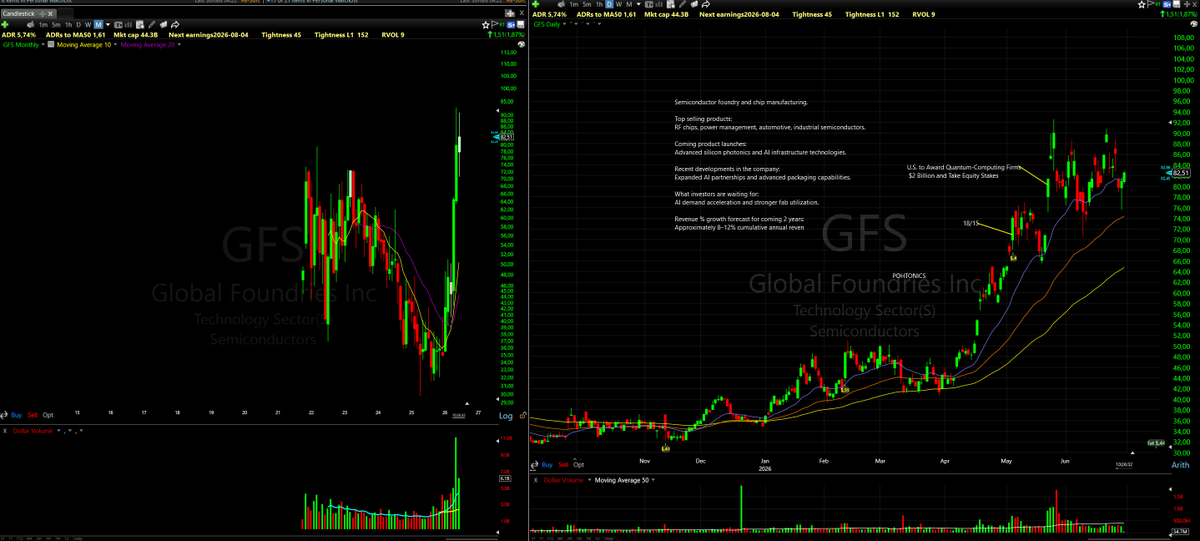The width and height of the screenshot is (1200, 541).
Task: Star GFS as favorite on left chart
Action: click(485, 25)
